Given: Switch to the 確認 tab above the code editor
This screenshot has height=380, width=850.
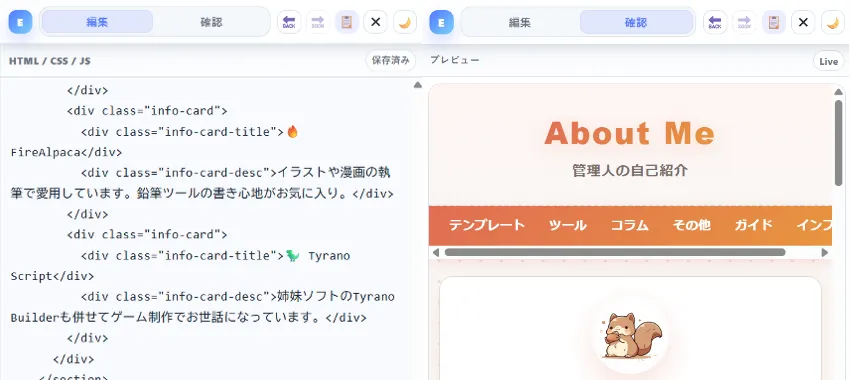Looking at the screenshot, I should (211, 22).
